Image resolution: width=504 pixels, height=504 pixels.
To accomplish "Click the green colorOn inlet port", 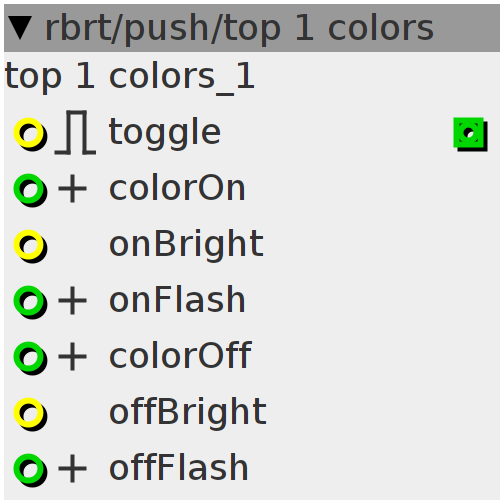I will 29,189.
